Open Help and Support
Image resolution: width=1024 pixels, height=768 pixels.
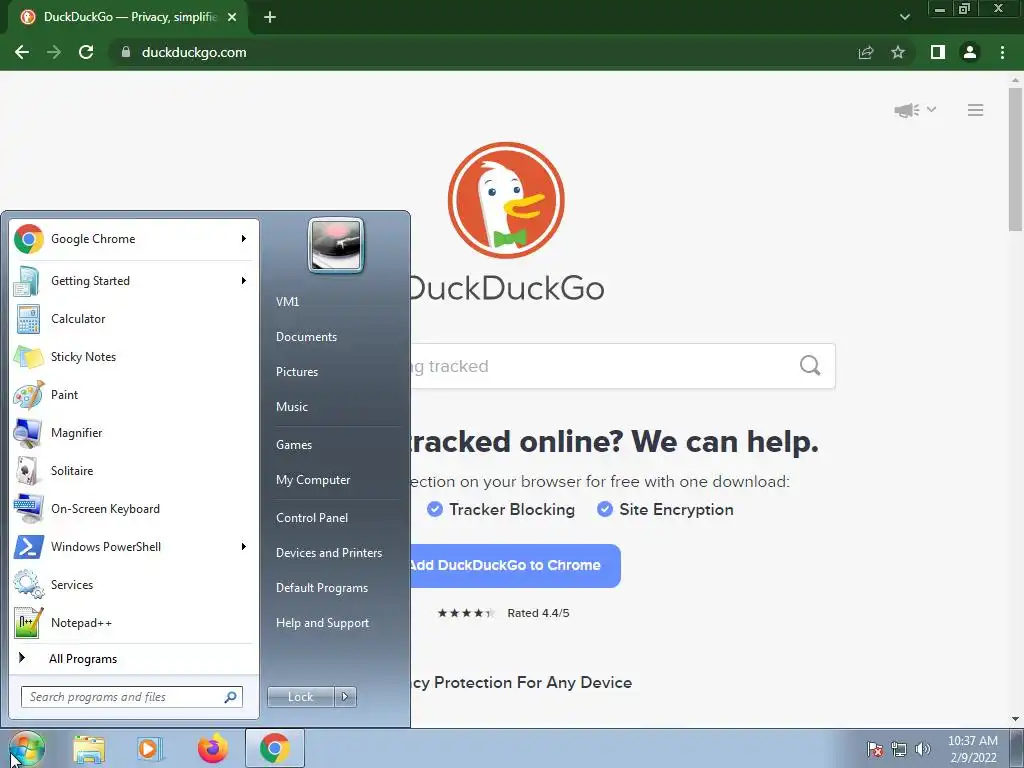click(323, 623)
